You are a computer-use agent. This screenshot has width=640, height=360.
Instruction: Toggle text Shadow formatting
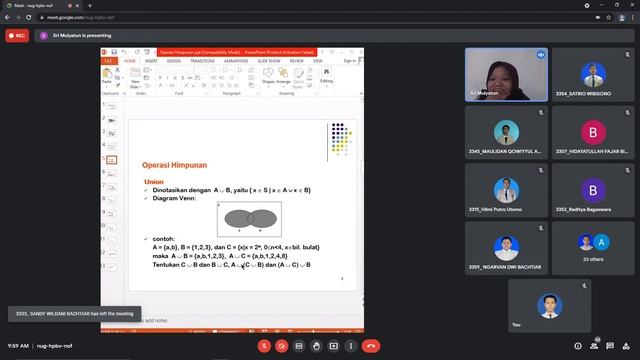[182, 78]
